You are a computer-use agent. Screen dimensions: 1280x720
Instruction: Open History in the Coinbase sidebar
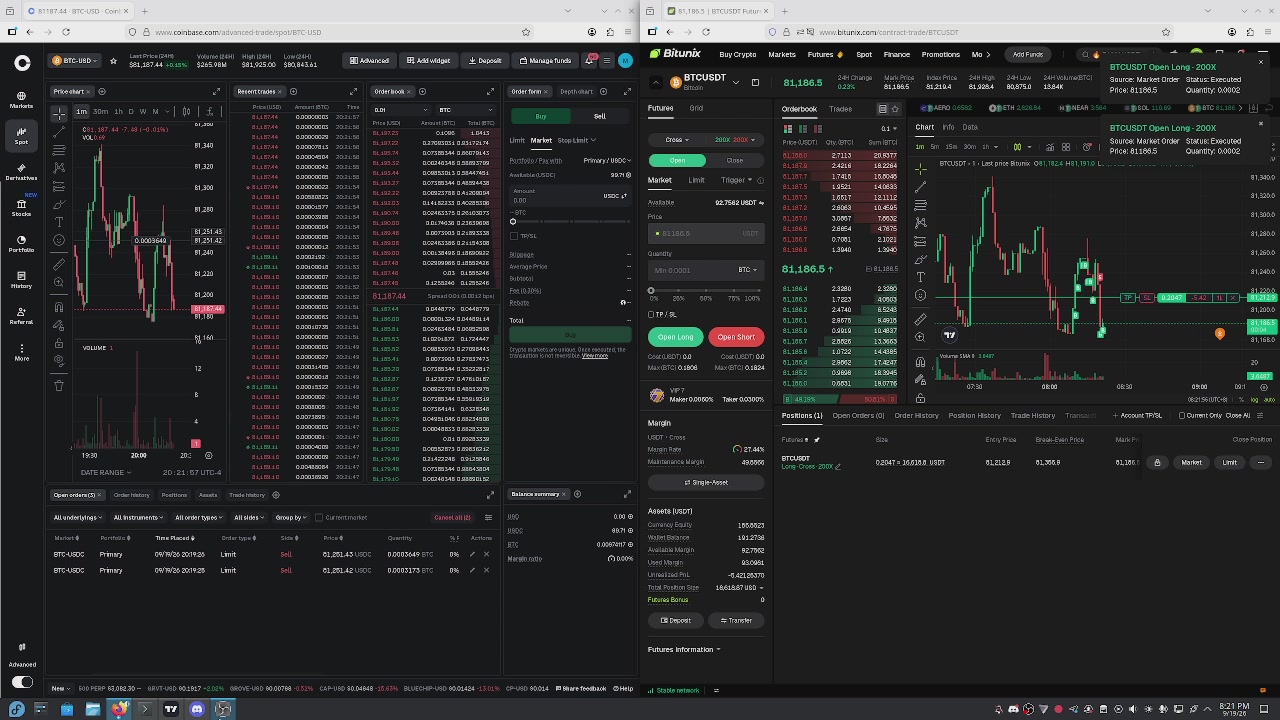coord(21,279)
